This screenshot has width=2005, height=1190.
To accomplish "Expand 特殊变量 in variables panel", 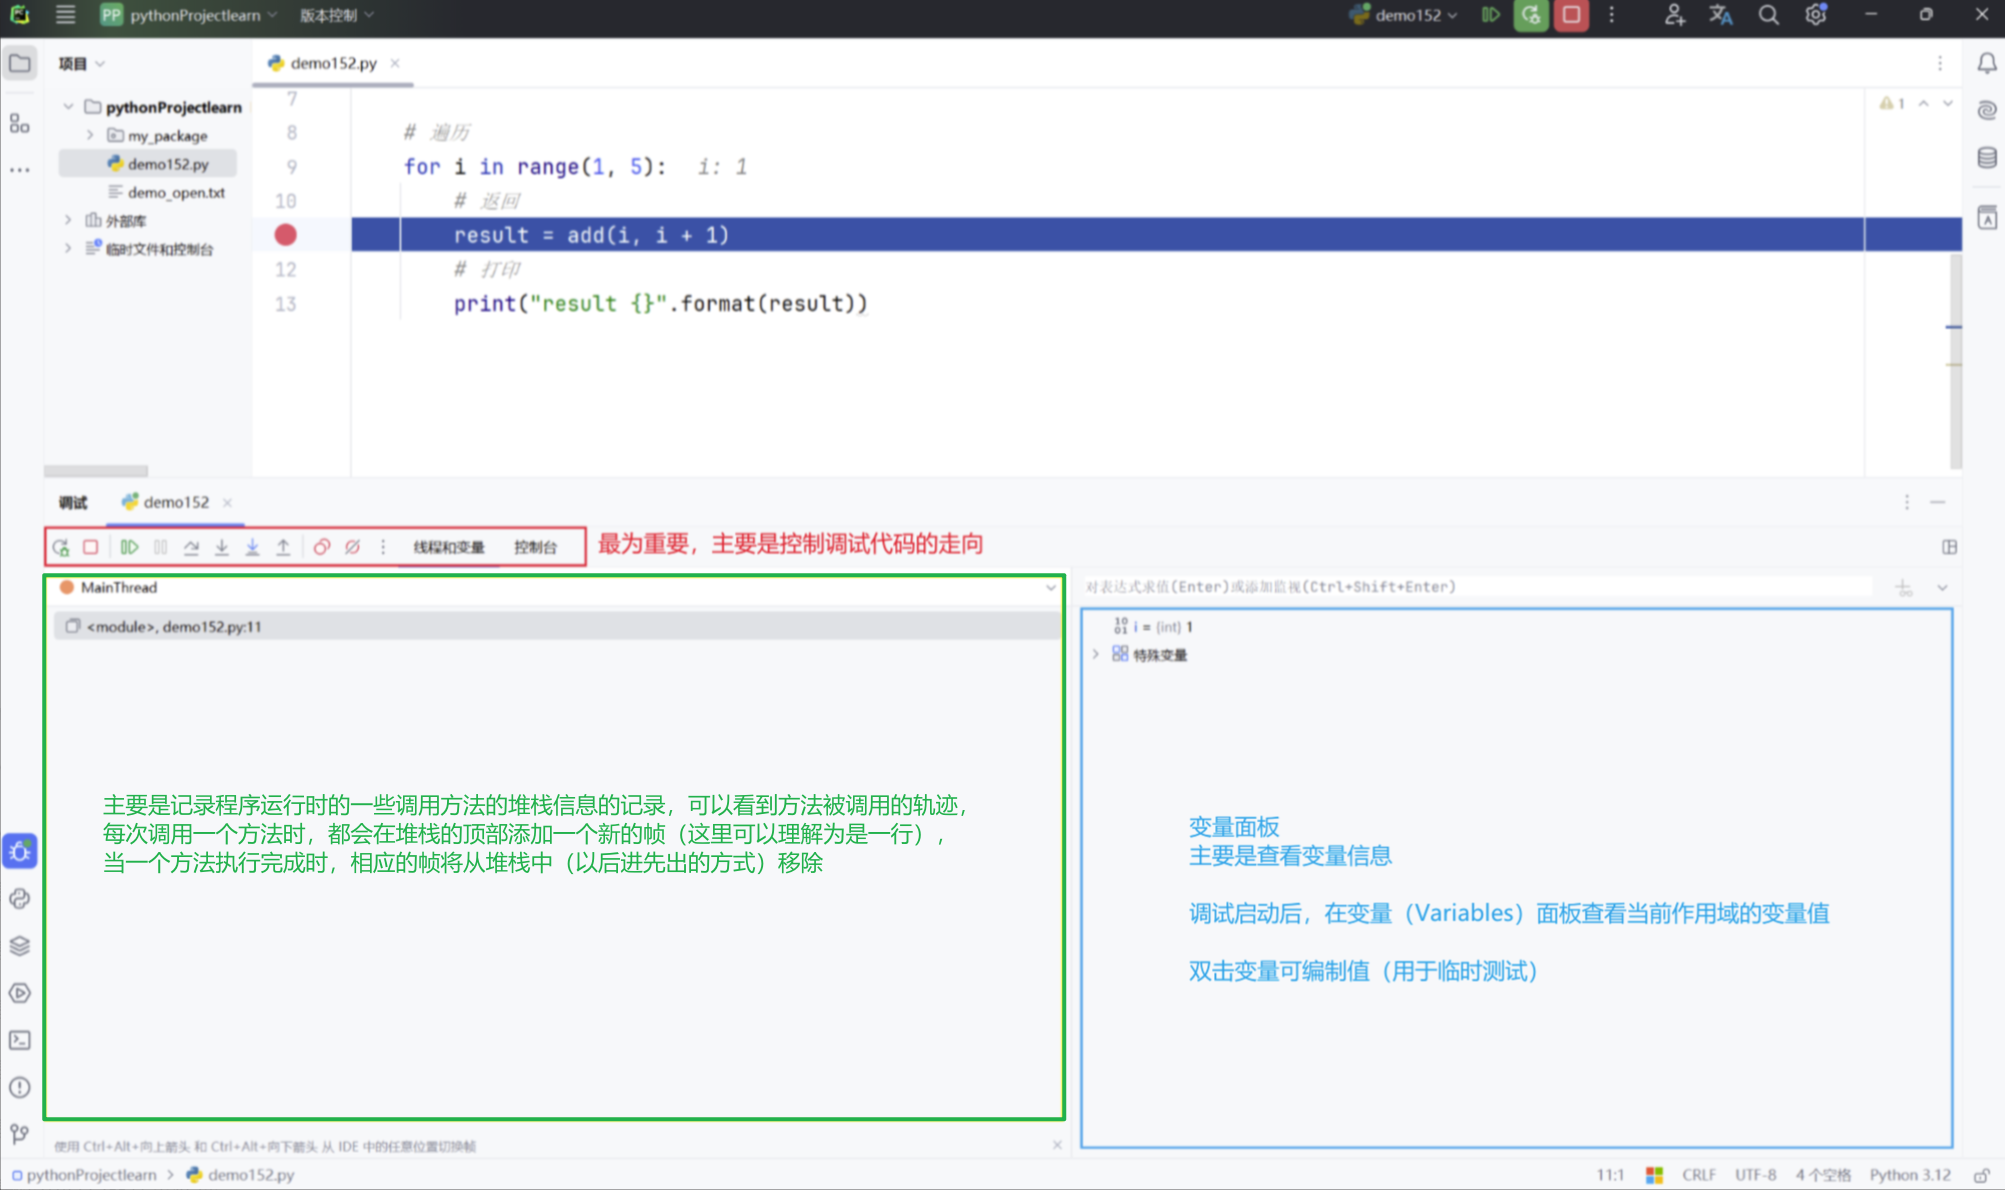I will pos(1096,655).
